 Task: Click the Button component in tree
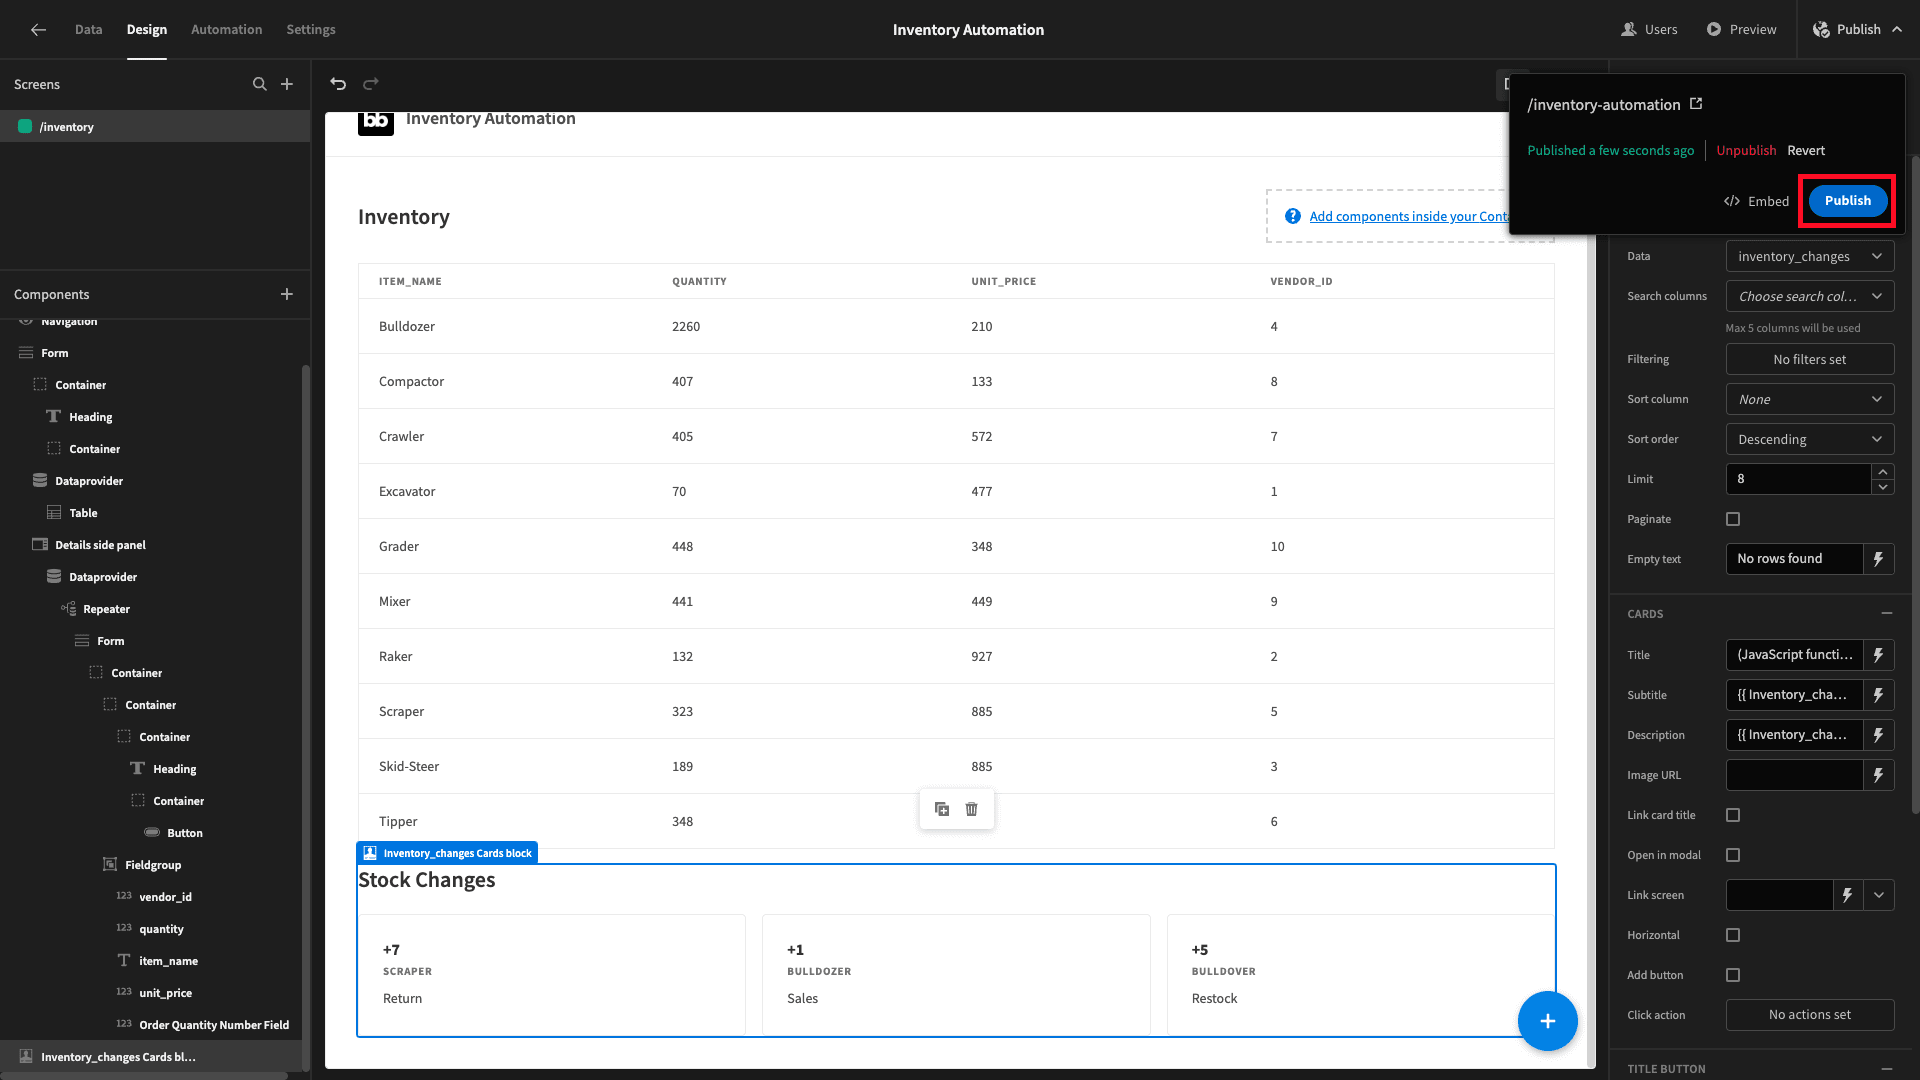pyautogui.click(x=184, y=833)
